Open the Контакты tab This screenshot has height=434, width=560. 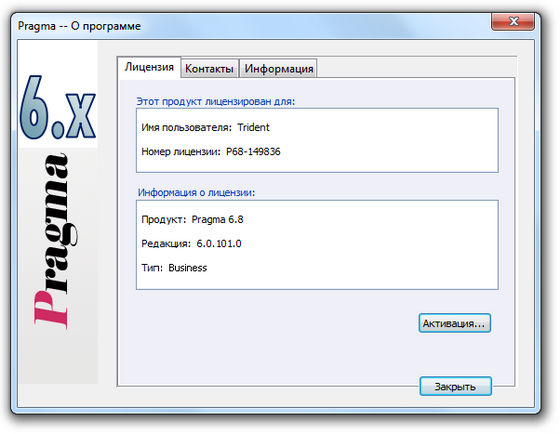[x=209, y=69]
